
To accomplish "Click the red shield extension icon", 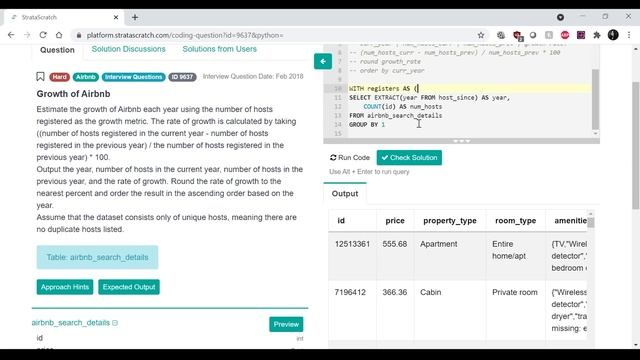I will tap(517, 36).
